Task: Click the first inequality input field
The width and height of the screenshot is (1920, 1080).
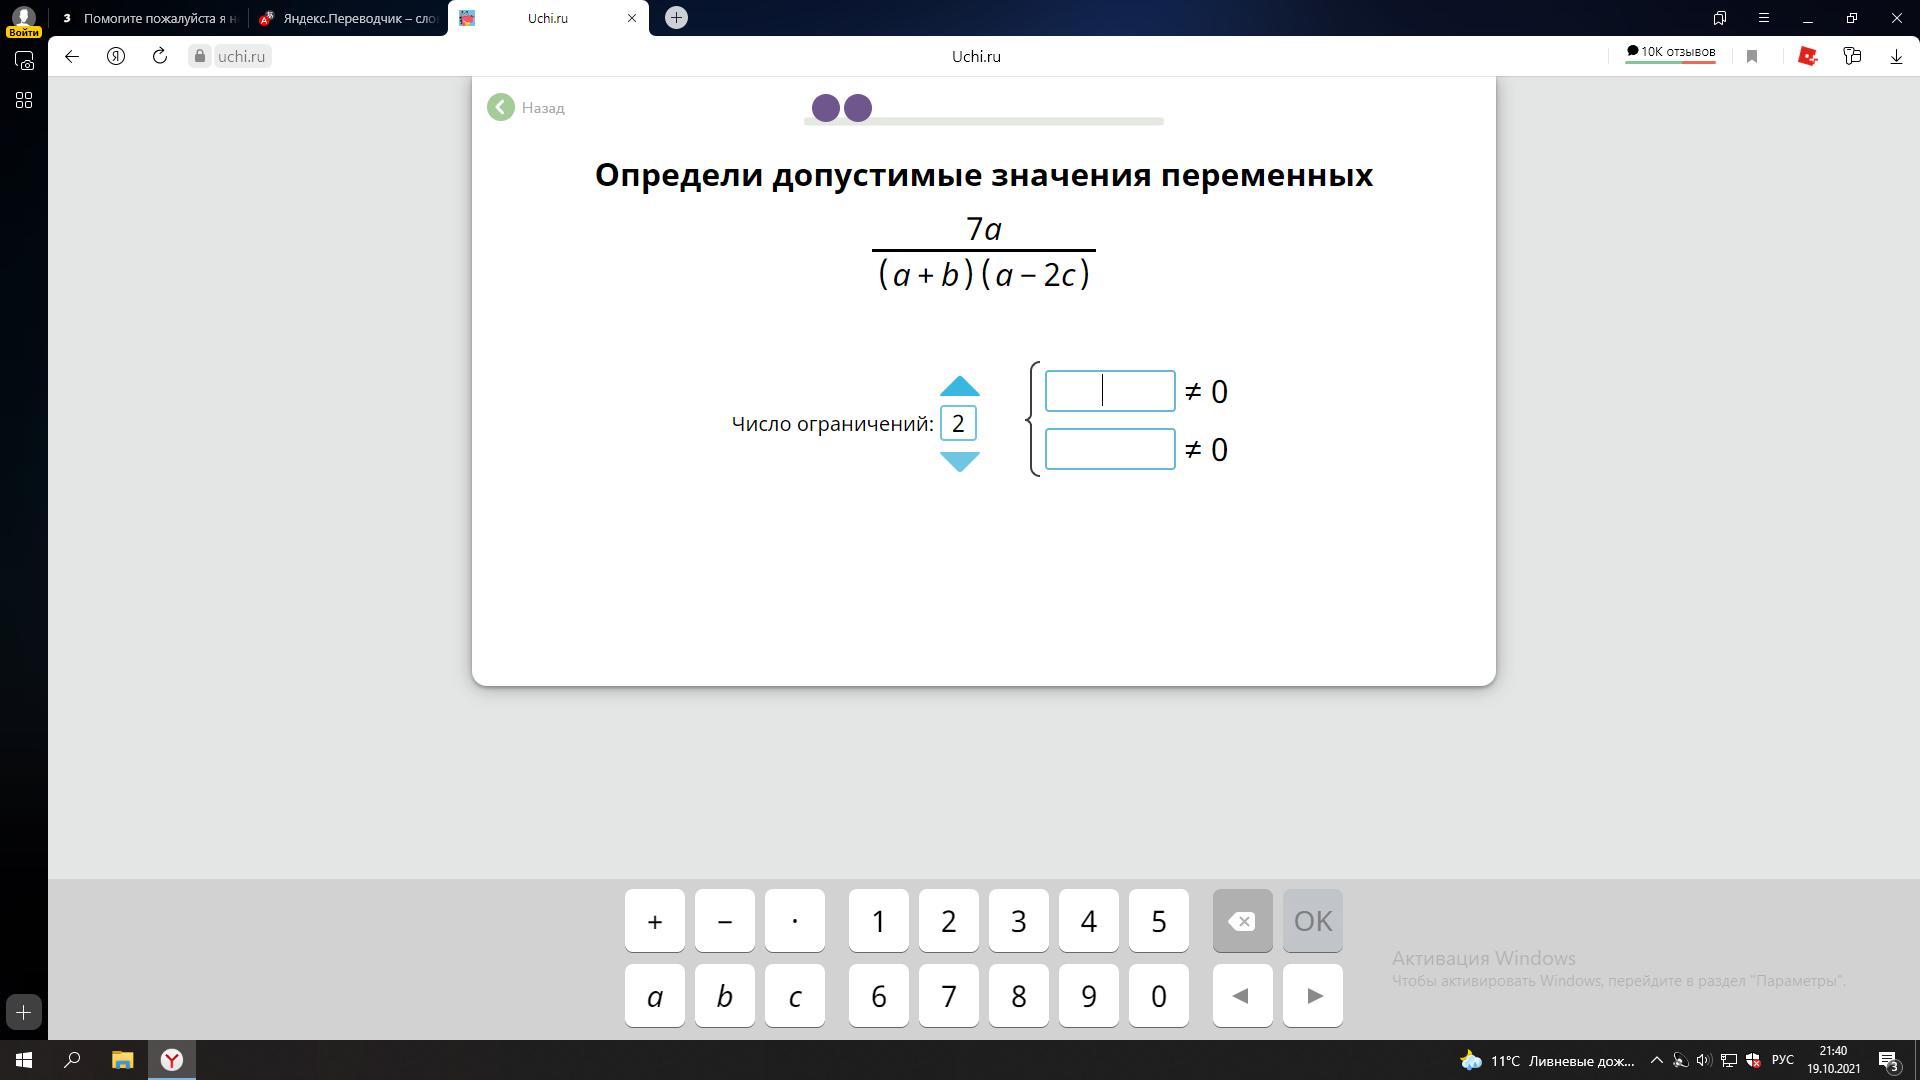Action: (x=1109, y=391)
